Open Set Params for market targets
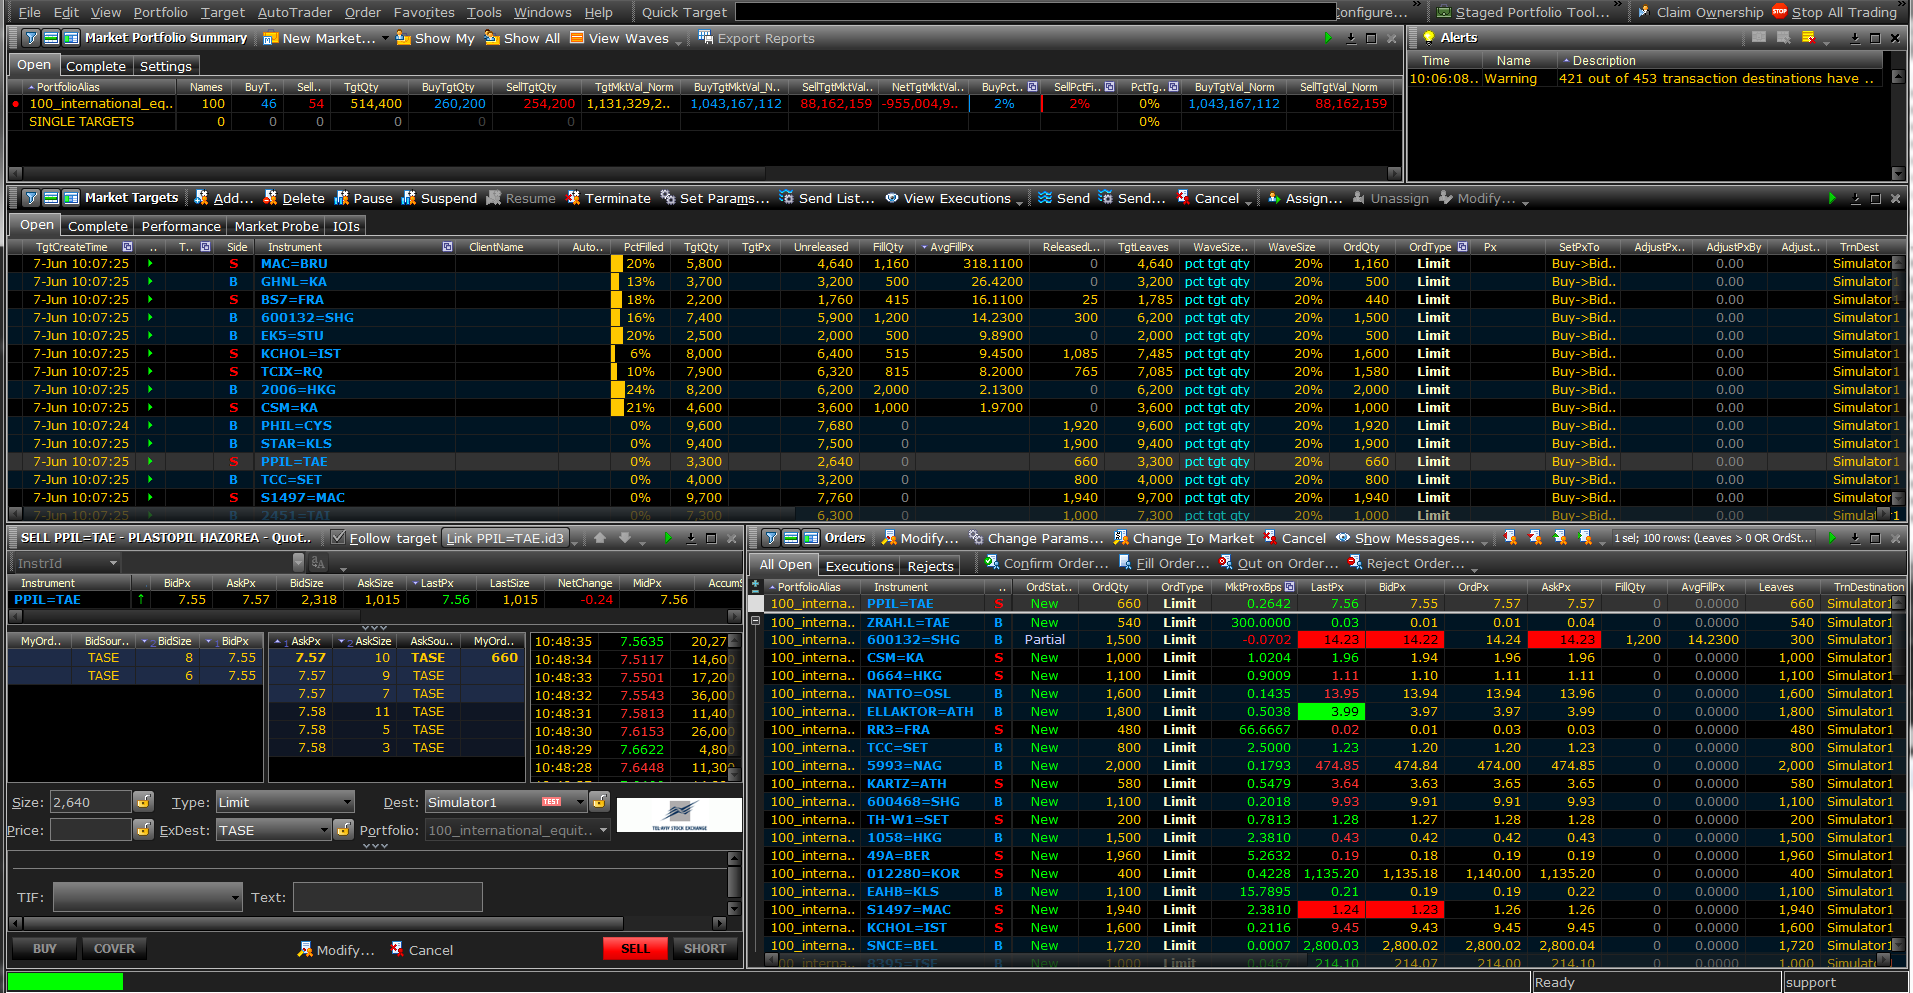 [714, 198]
